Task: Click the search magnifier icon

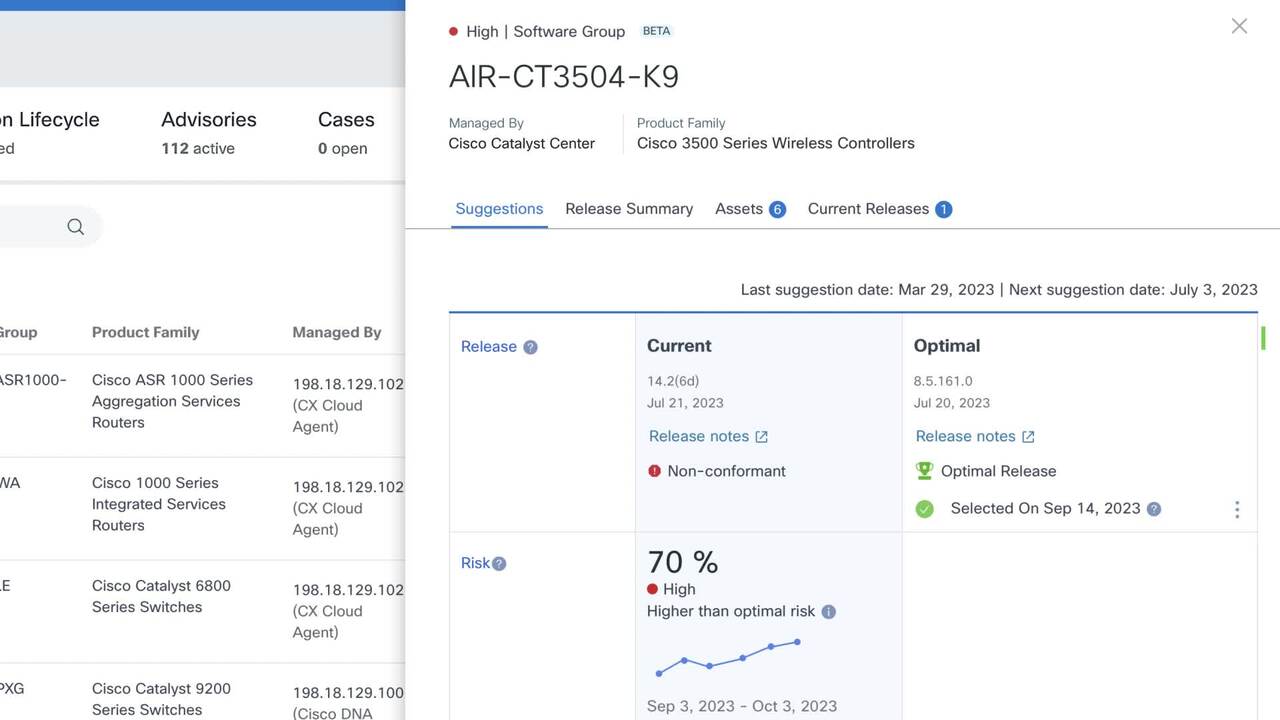Action: coord(76,227)
